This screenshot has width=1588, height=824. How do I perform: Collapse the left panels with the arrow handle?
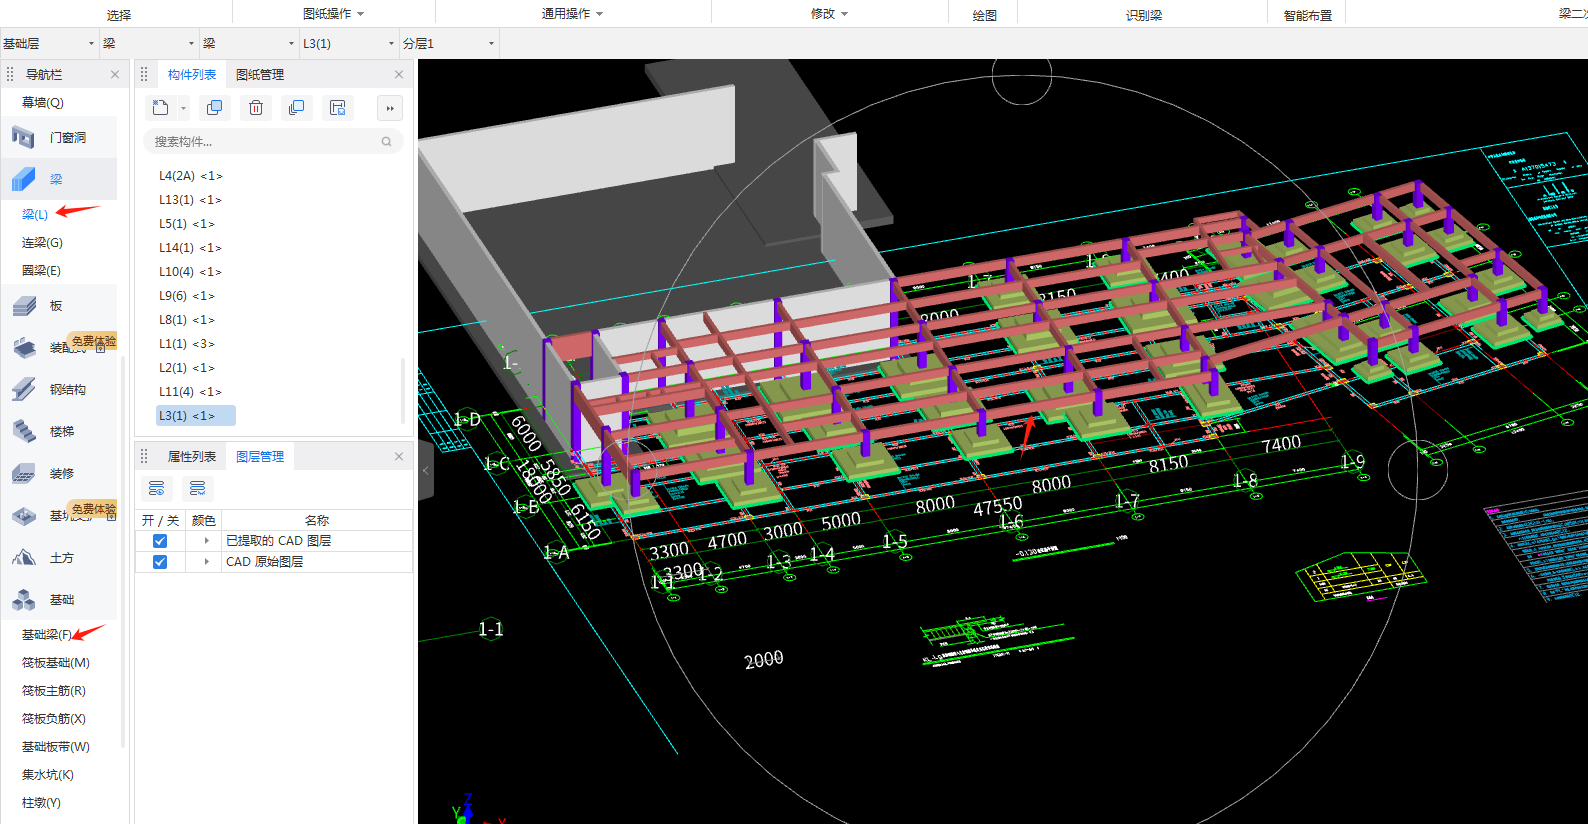pos(426,470)
